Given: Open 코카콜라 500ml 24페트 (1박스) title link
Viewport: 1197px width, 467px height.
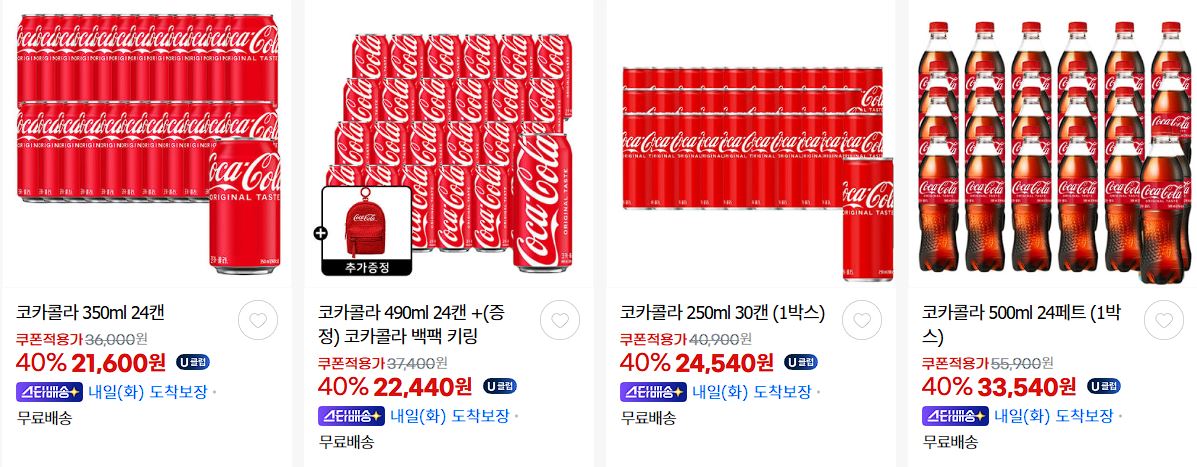Looking at the screenshot, I should 1021,324.
